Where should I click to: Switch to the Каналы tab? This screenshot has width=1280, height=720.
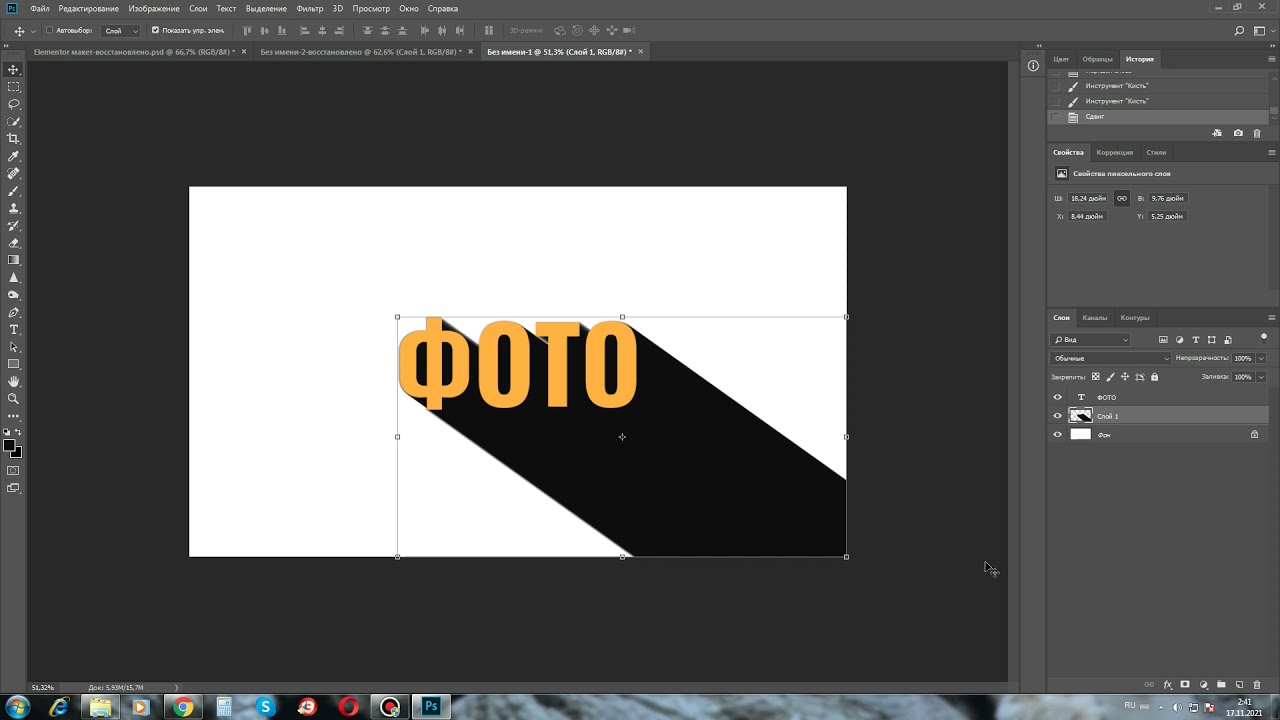pyautogui.click(x=1094, y=318)
